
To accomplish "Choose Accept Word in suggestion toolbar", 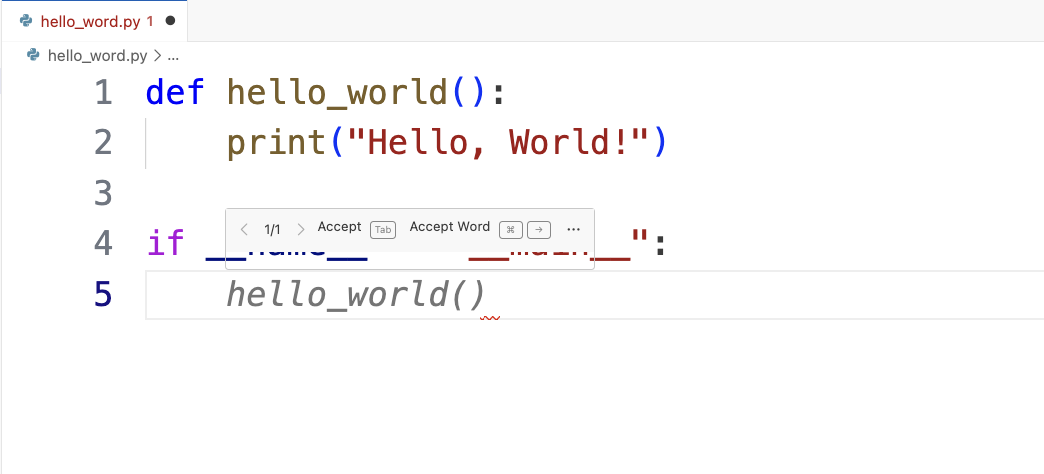I will point(449,227).
